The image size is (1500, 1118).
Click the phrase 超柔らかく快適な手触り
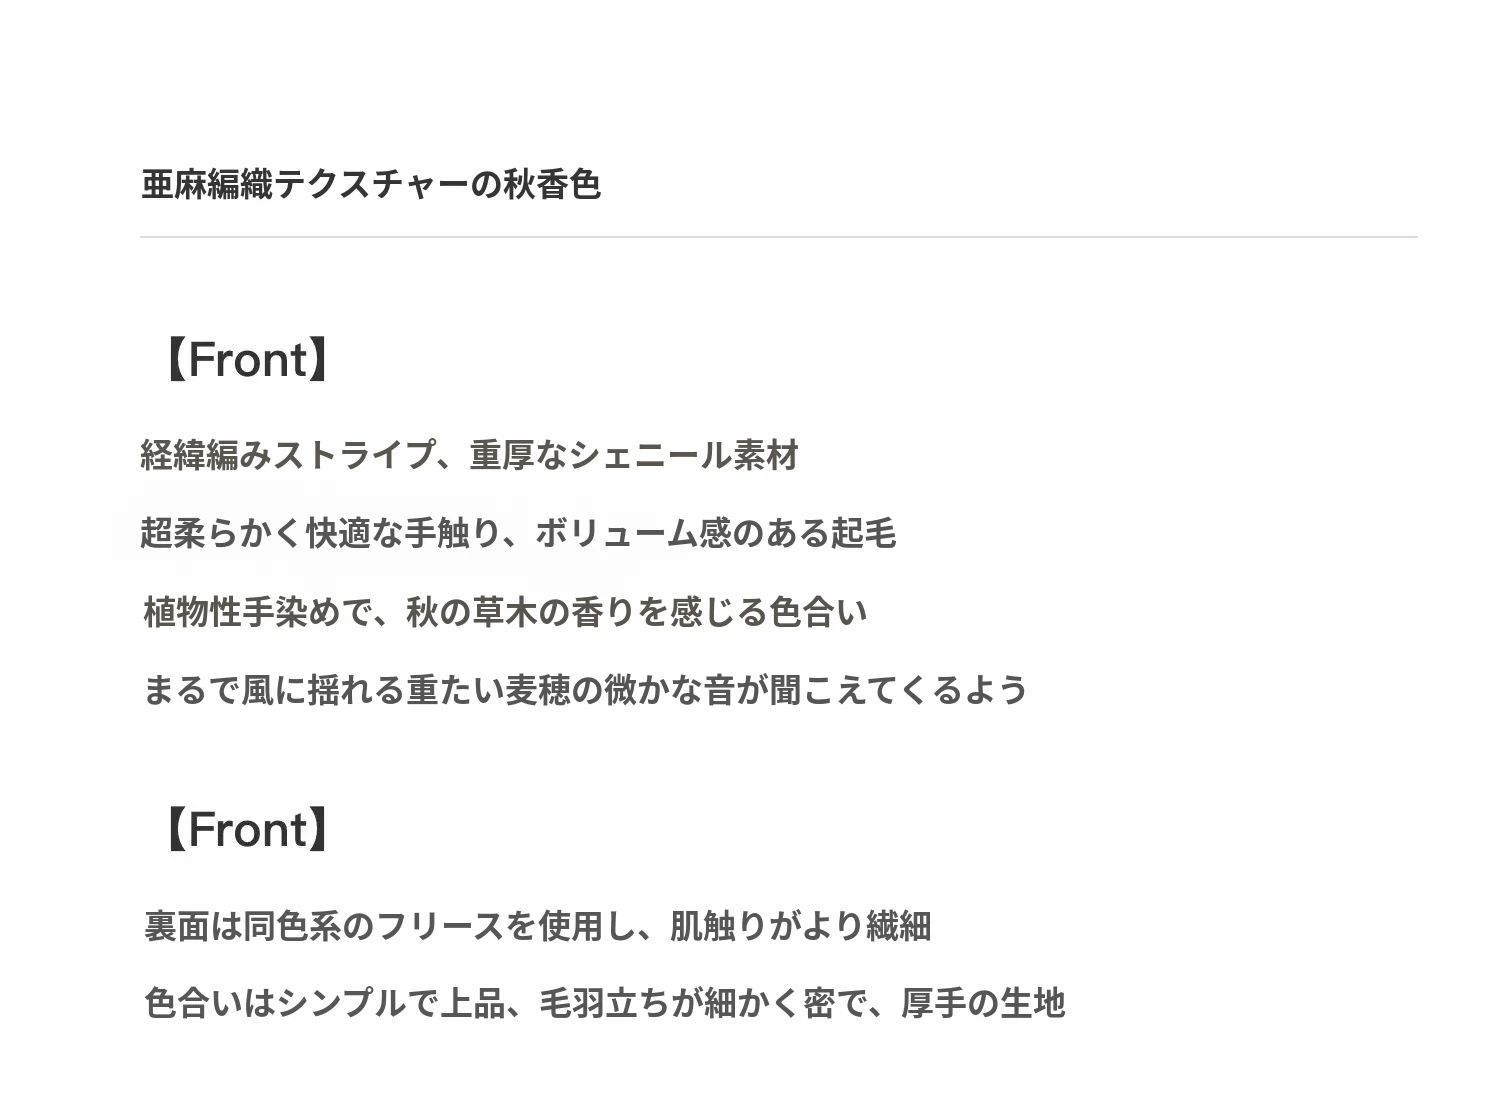pyautogui.click(x=320, y=533)
